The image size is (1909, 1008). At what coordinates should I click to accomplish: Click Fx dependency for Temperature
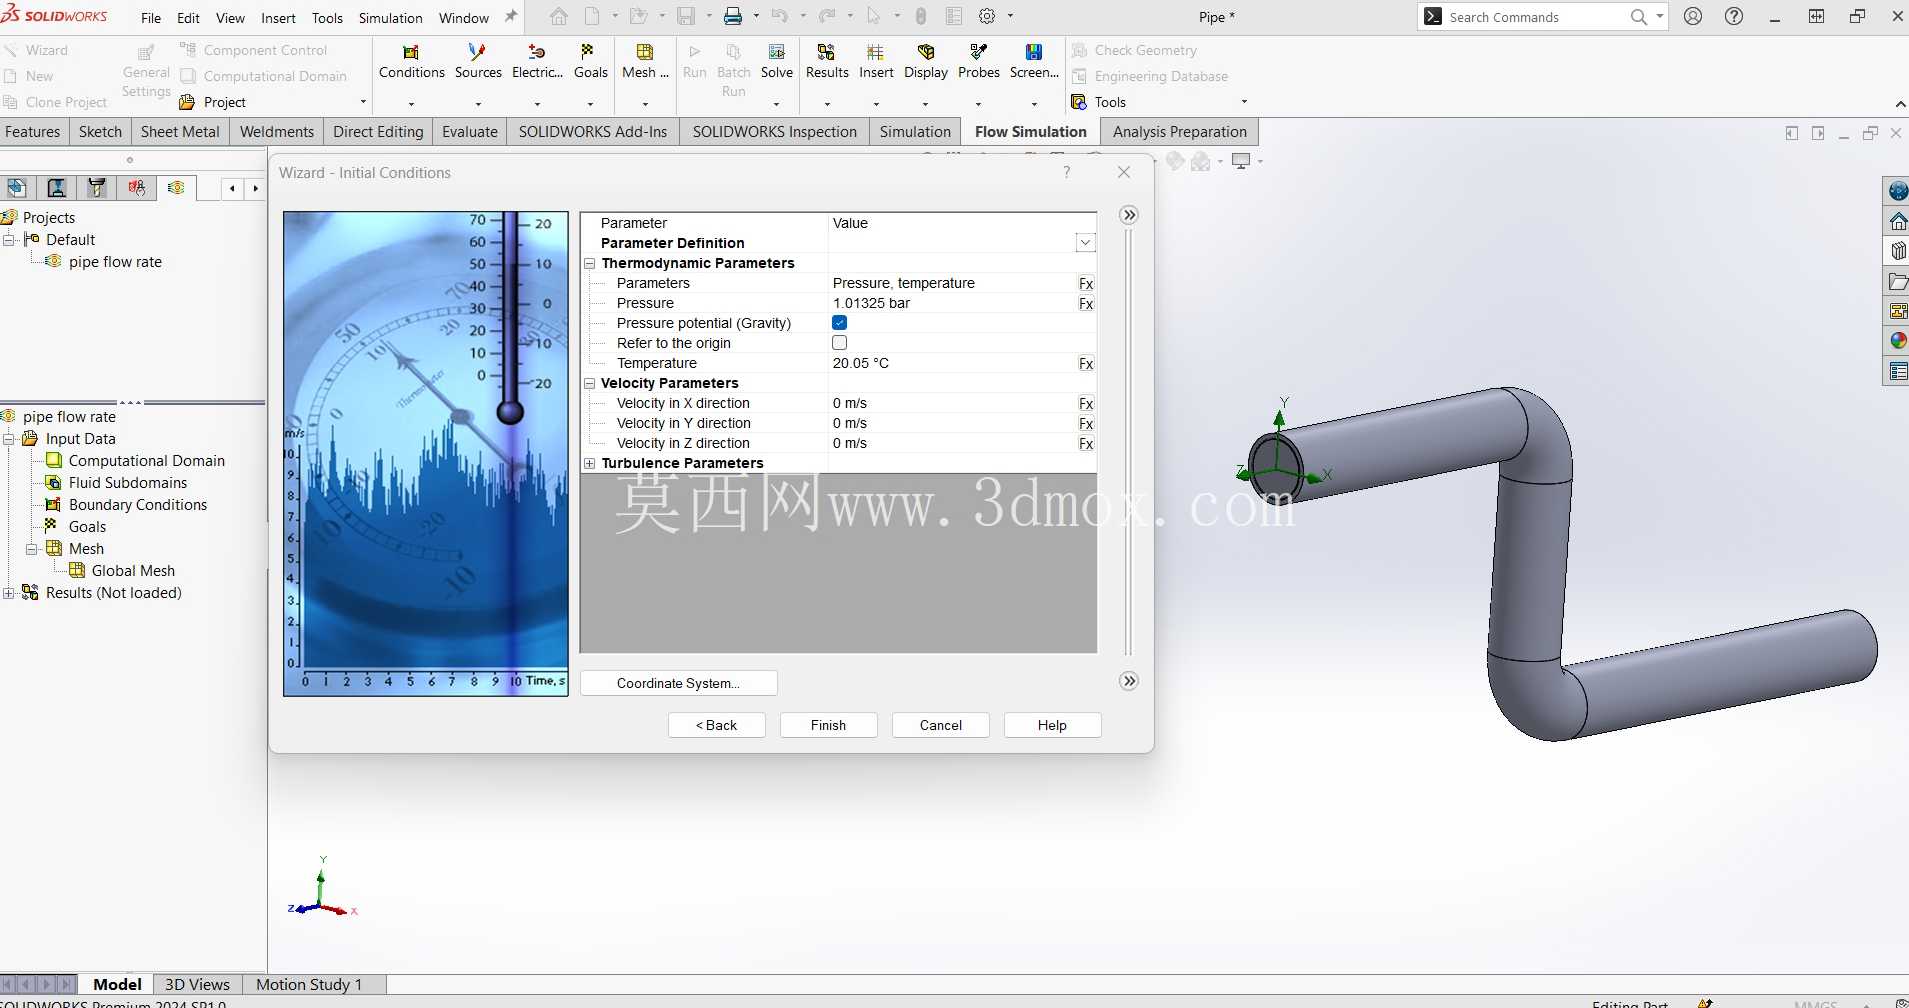tap(1086, 364)
